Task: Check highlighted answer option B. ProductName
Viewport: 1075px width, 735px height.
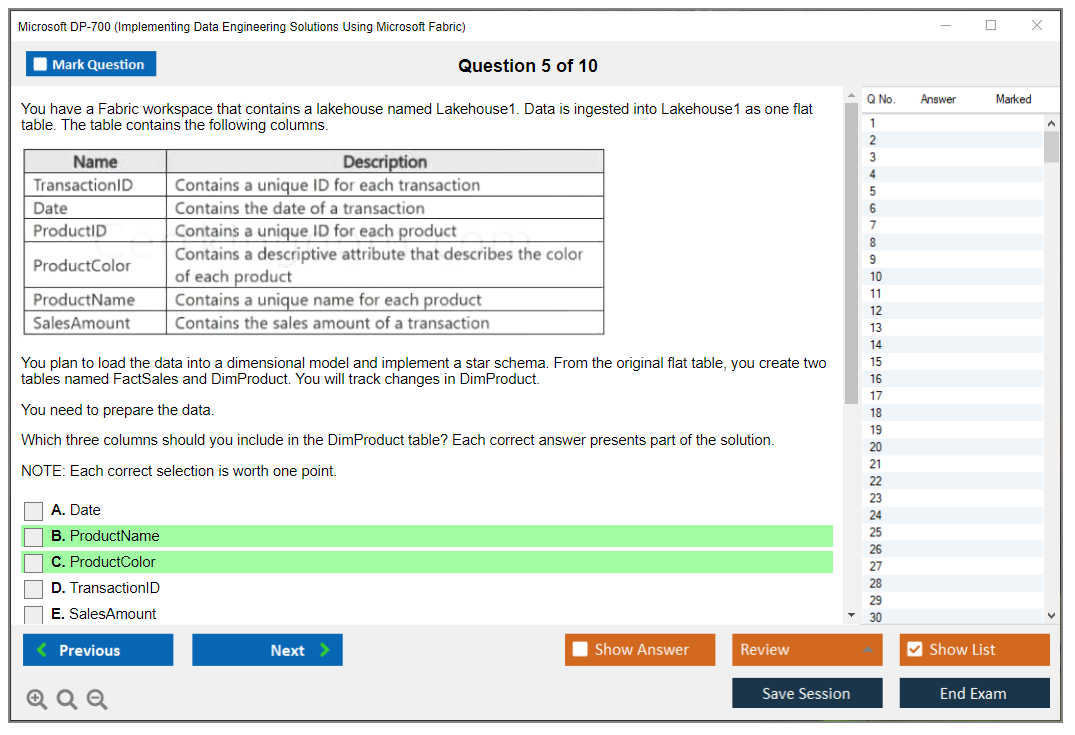Action: tap(33, 536)
